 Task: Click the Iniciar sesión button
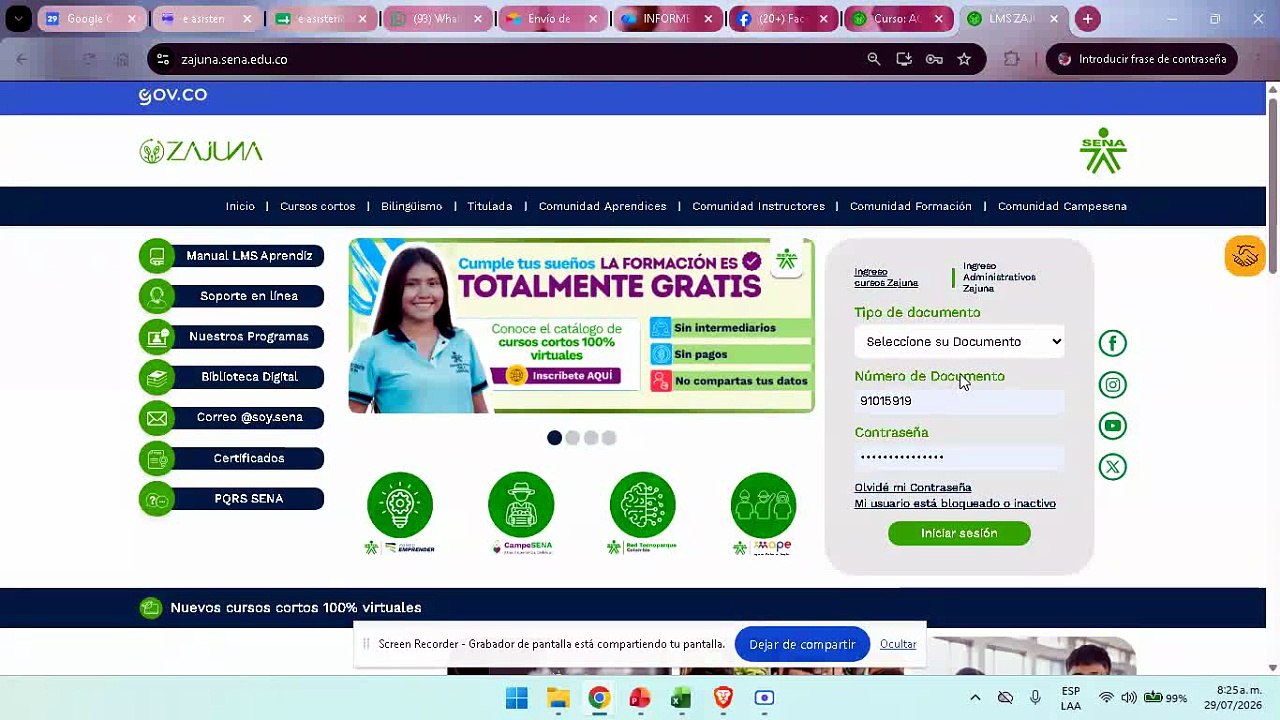coord(959,533)
